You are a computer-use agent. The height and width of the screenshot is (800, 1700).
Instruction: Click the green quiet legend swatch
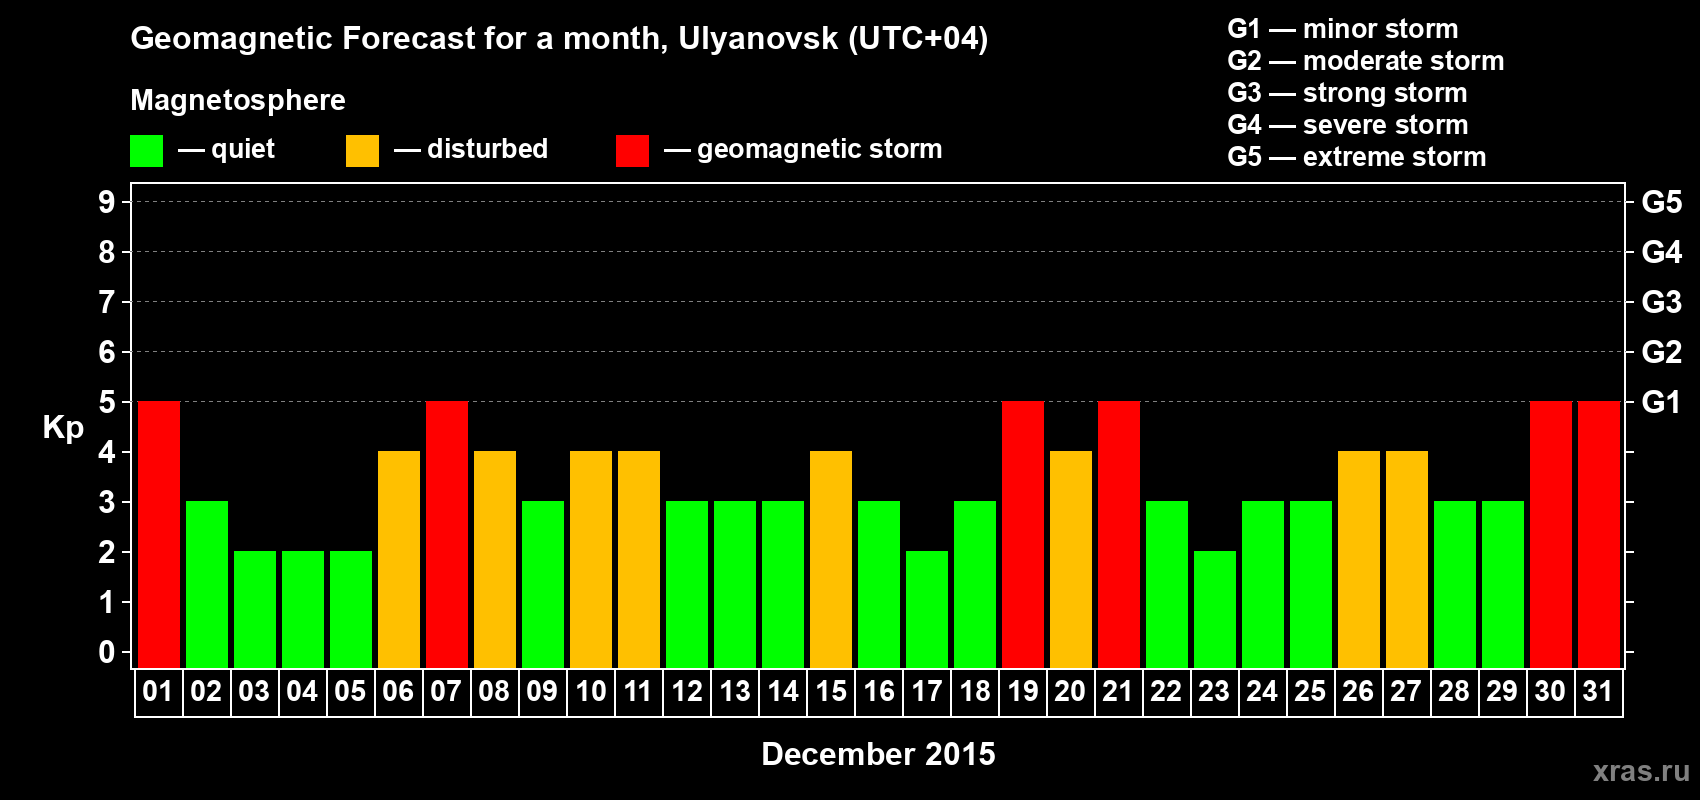pos(146,151)
